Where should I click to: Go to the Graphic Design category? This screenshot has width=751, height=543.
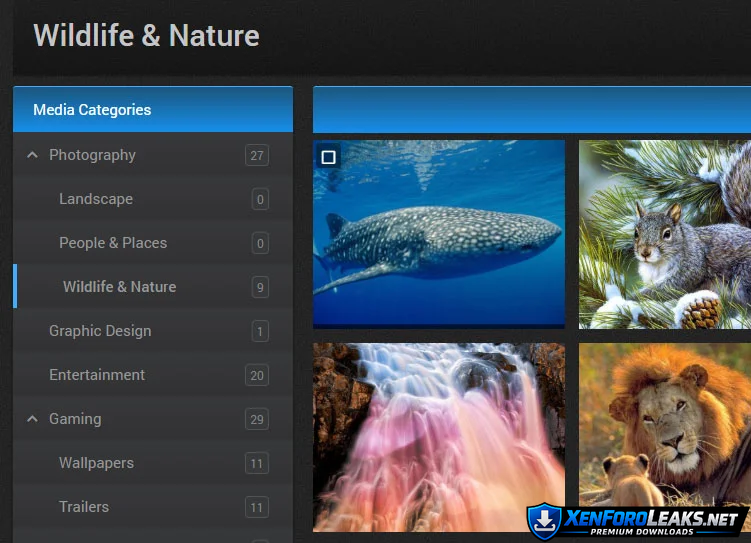click(100, 331)
